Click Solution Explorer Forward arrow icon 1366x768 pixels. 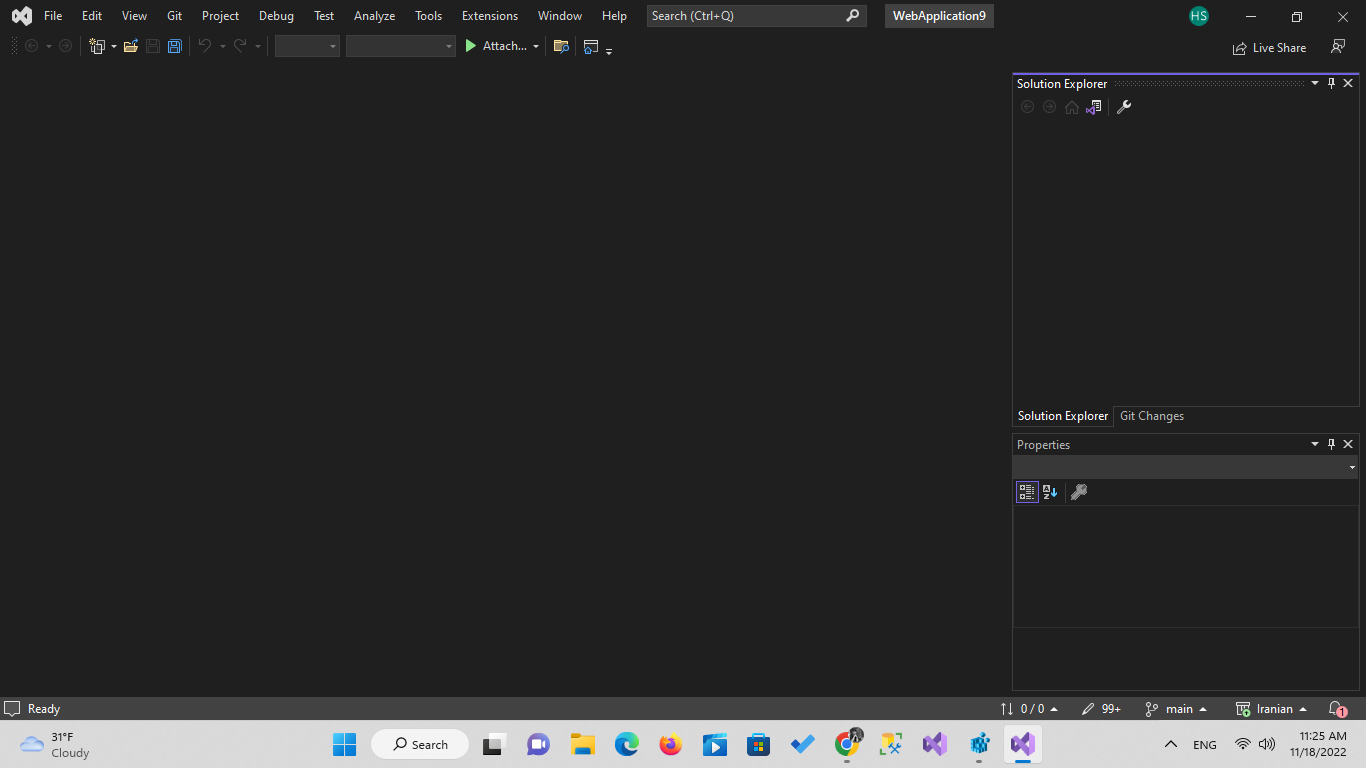1049,107
